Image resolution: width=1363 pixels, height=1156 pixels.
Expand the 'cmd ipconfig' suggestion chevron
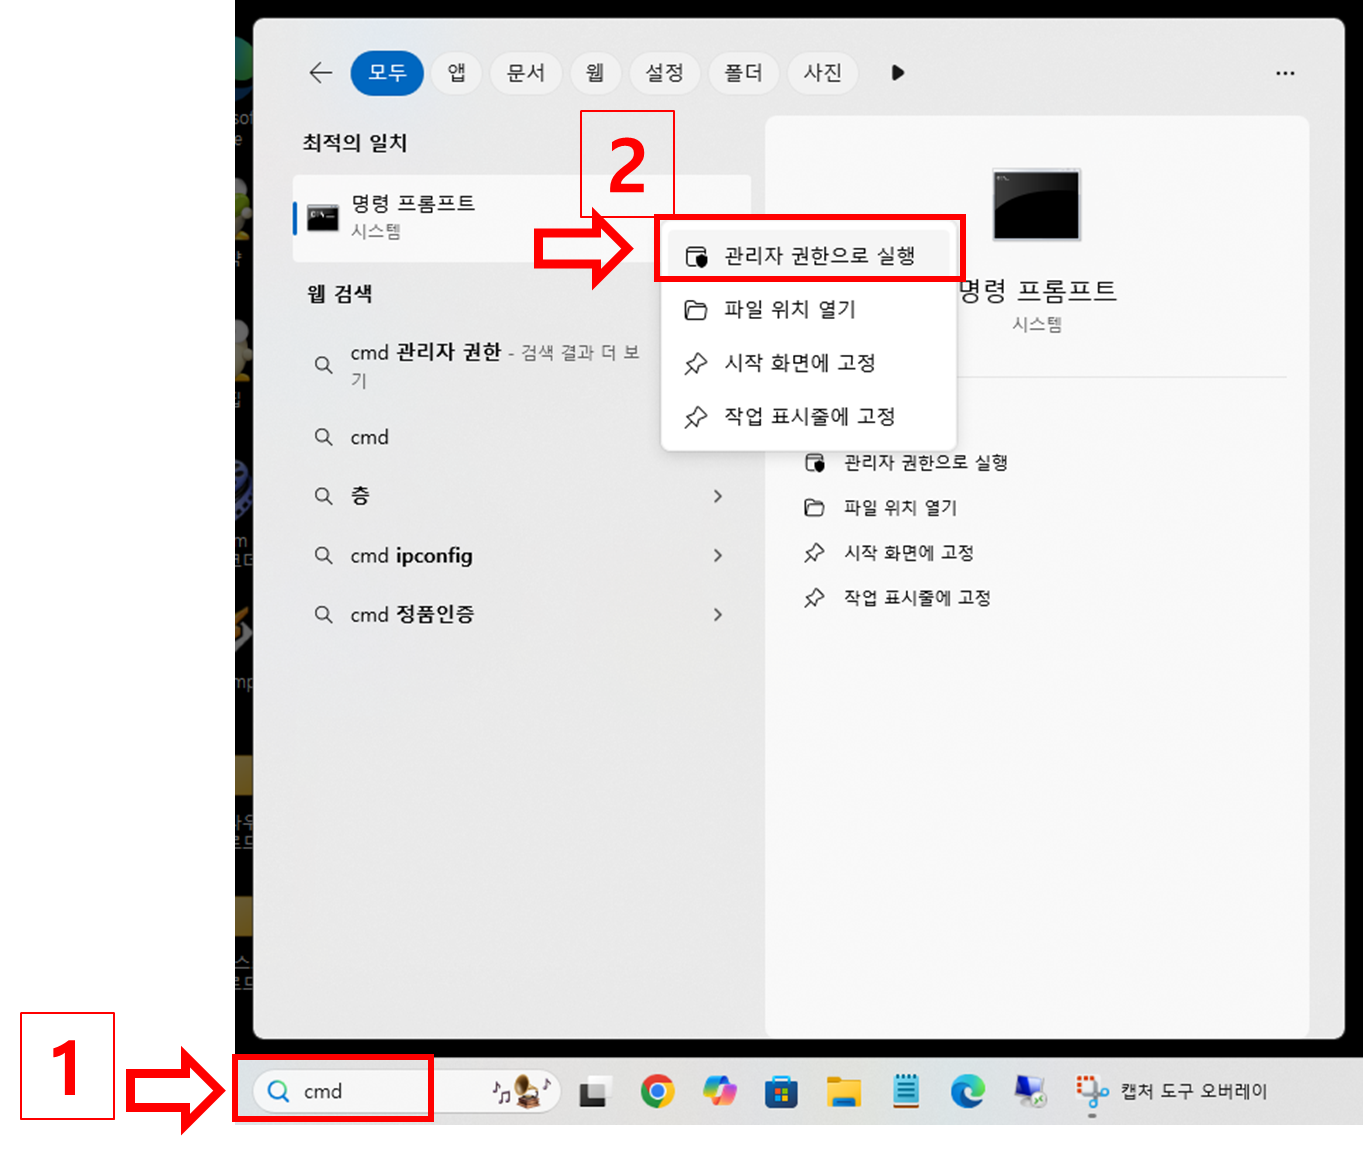point(718,555)
